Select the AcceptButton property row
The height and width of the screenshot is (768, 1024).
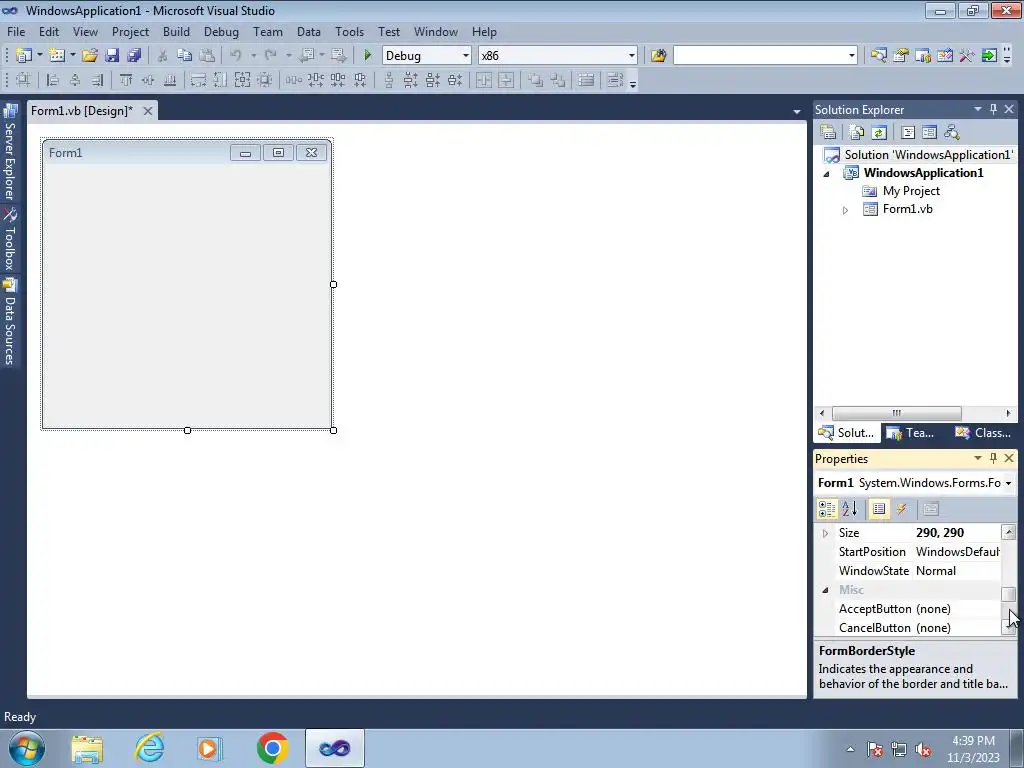(911, 609)
